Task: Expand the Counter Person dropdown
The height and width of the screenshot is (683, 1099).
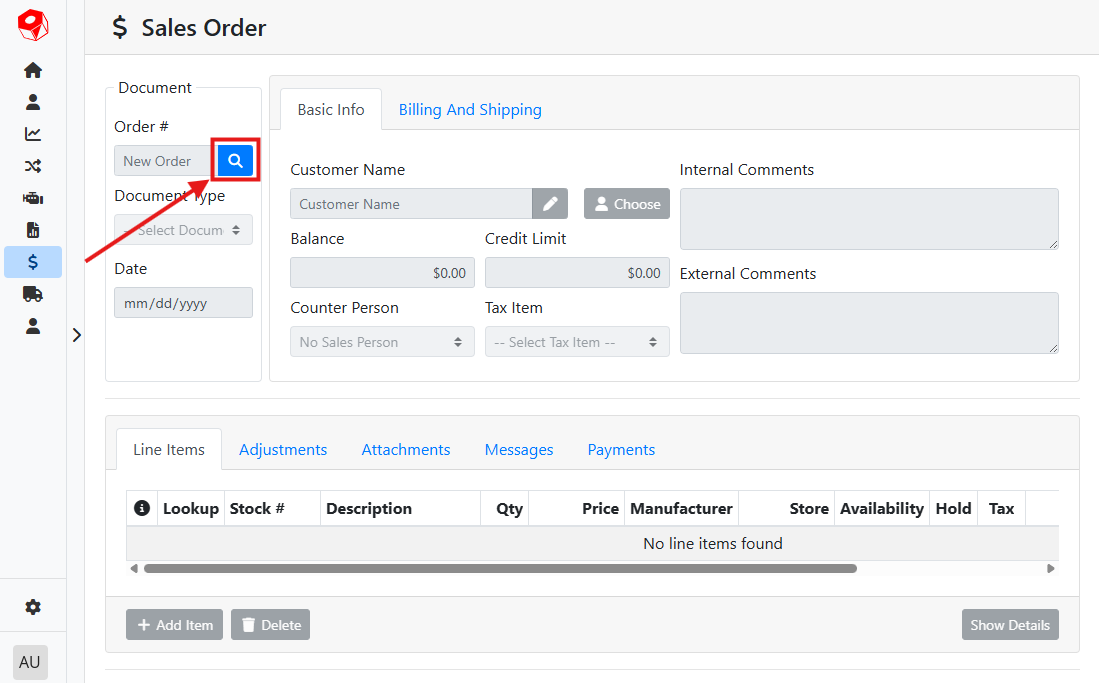Action: coord(379,342)
